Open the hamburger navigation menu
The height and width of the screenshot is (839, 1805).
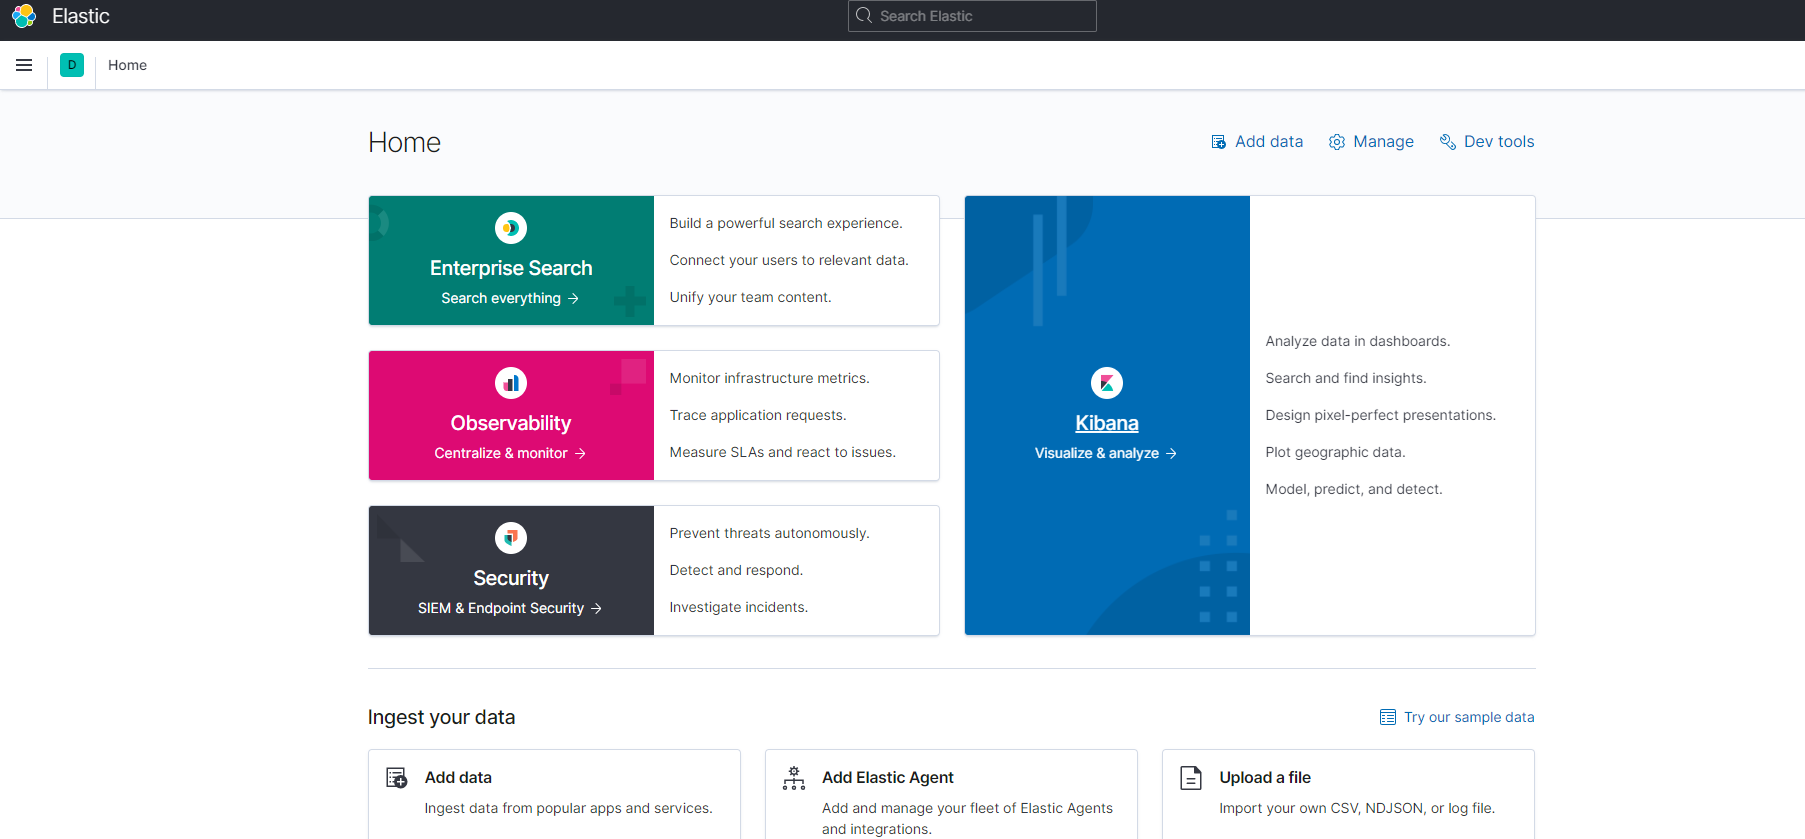(24, 65)
